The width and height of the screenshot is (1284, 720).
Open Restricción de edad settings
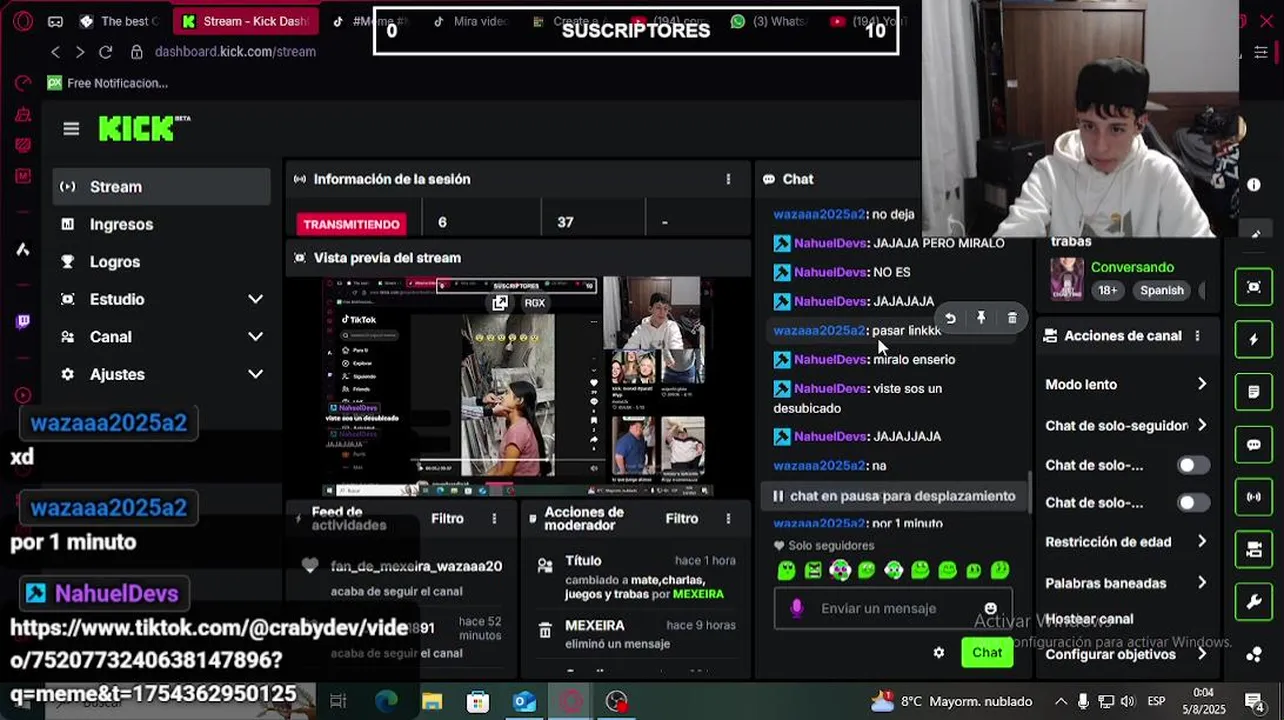pyautogui.click(x=1126, y=542)
